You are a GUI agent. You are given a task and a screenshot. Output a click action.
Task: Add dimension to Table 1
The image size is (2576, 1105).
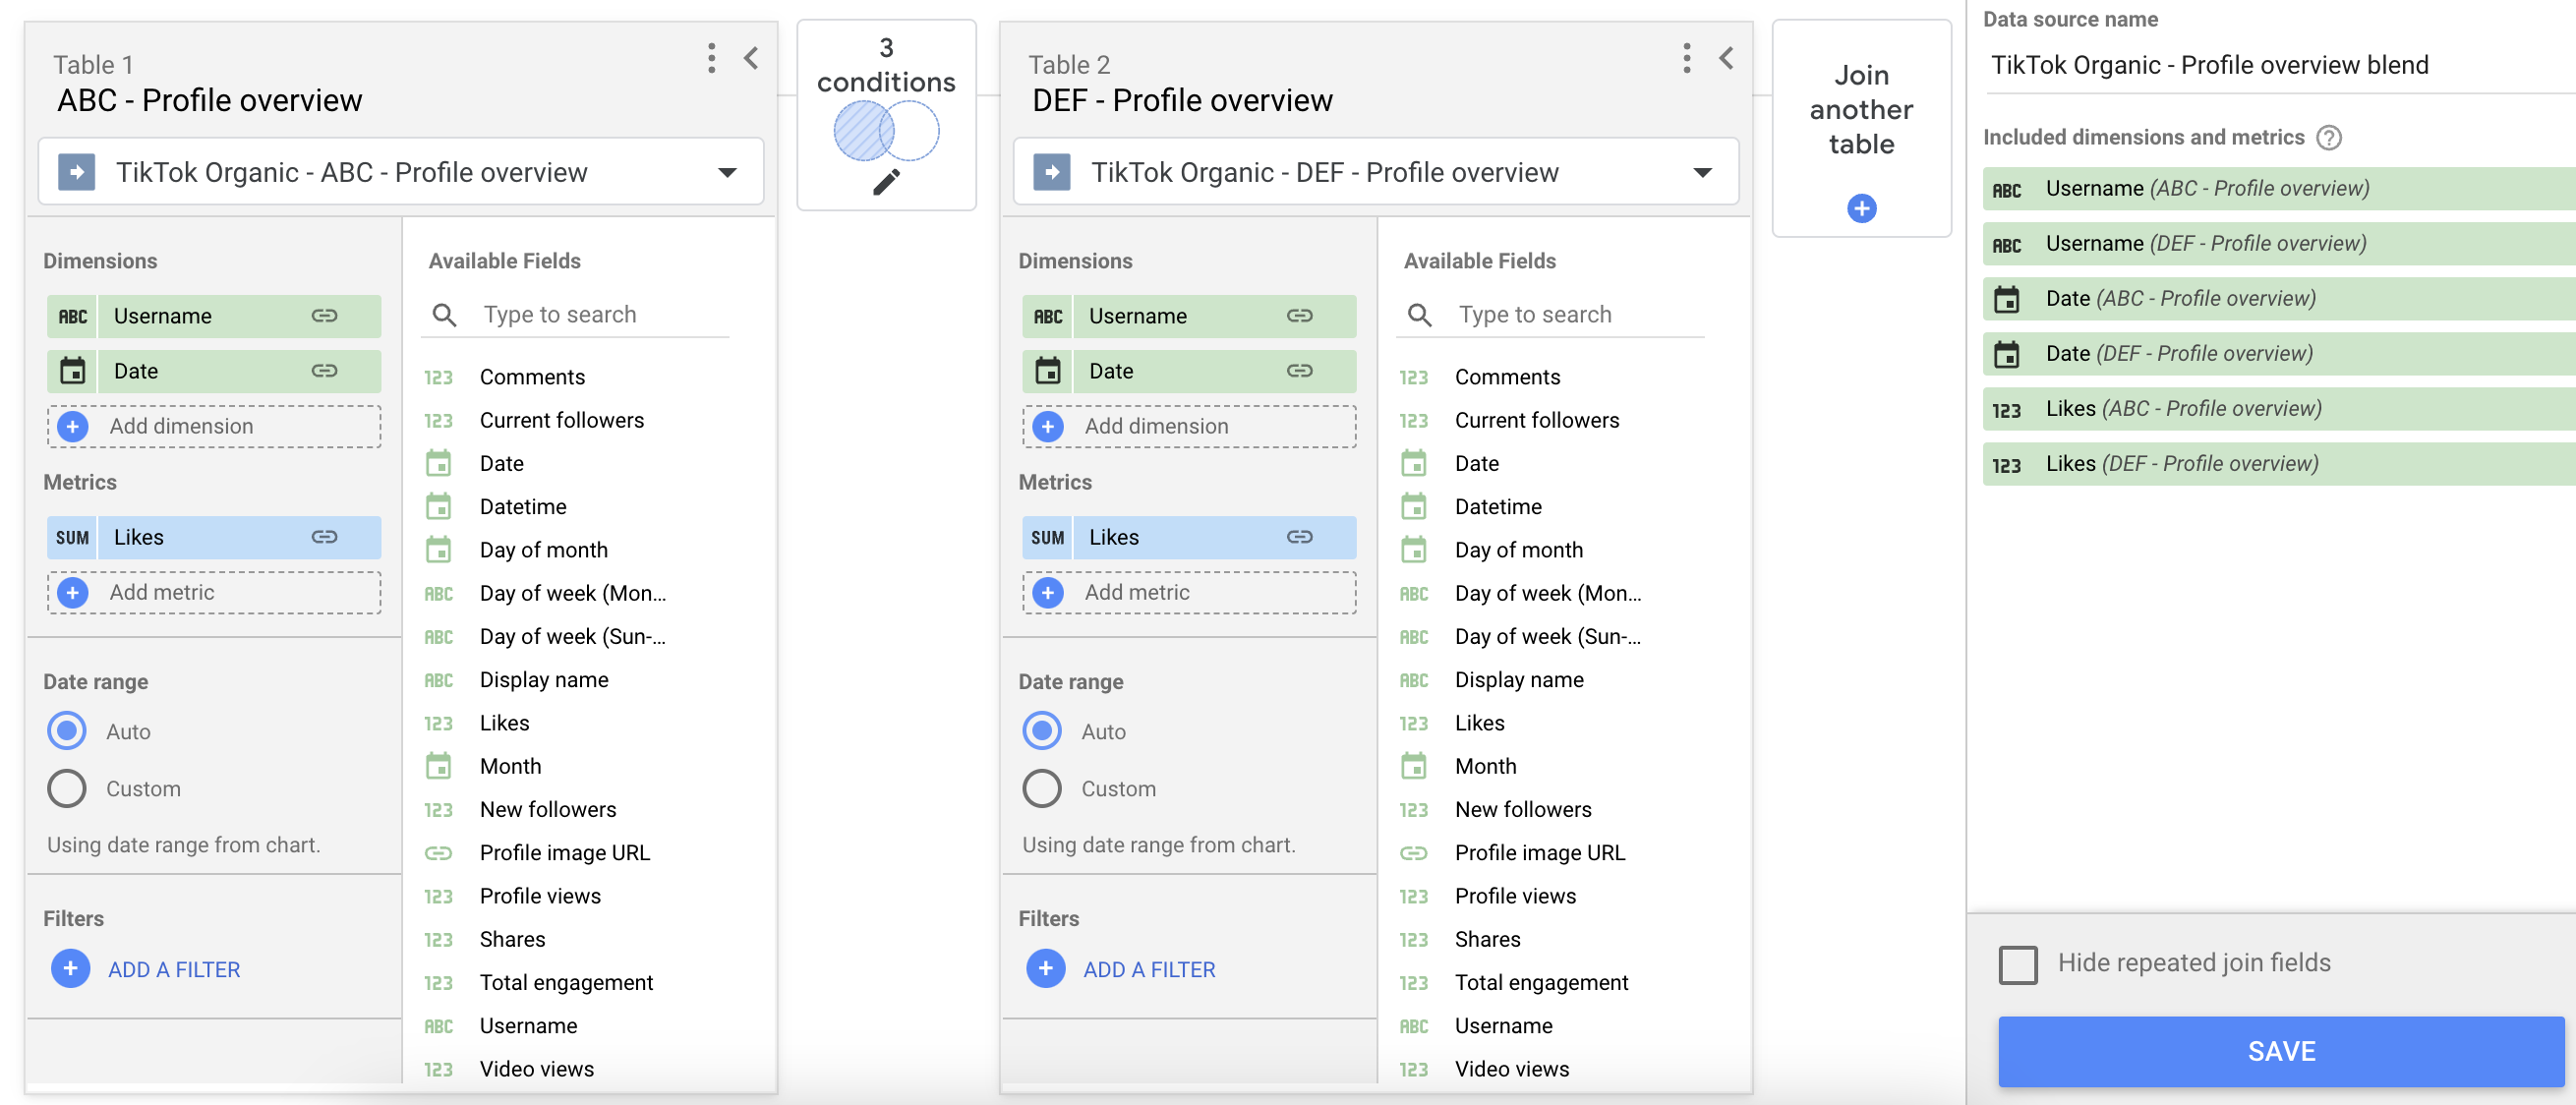click(x=214, y=426)
